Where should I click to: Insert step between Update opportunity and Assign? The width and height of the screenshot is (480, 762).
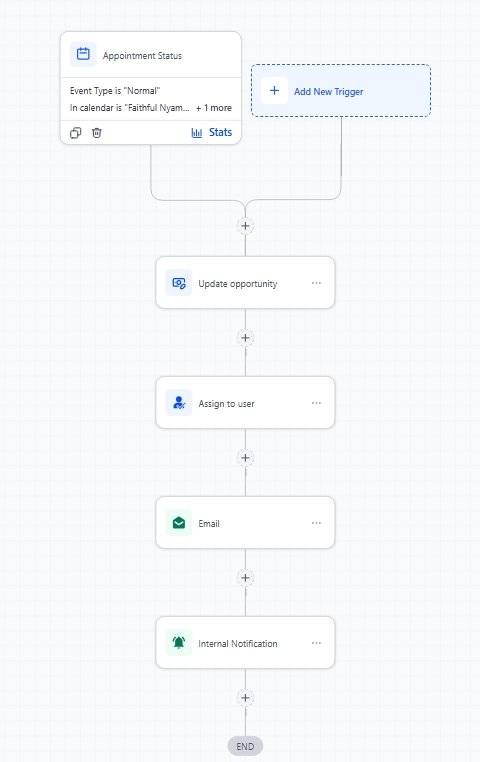[245, 338]
